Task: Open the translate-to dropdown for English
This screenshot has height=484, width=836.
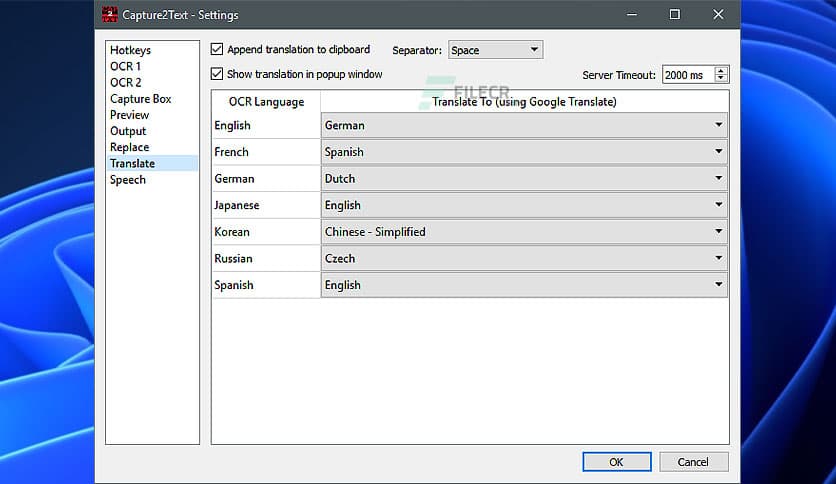Action: tap(523, 126)
